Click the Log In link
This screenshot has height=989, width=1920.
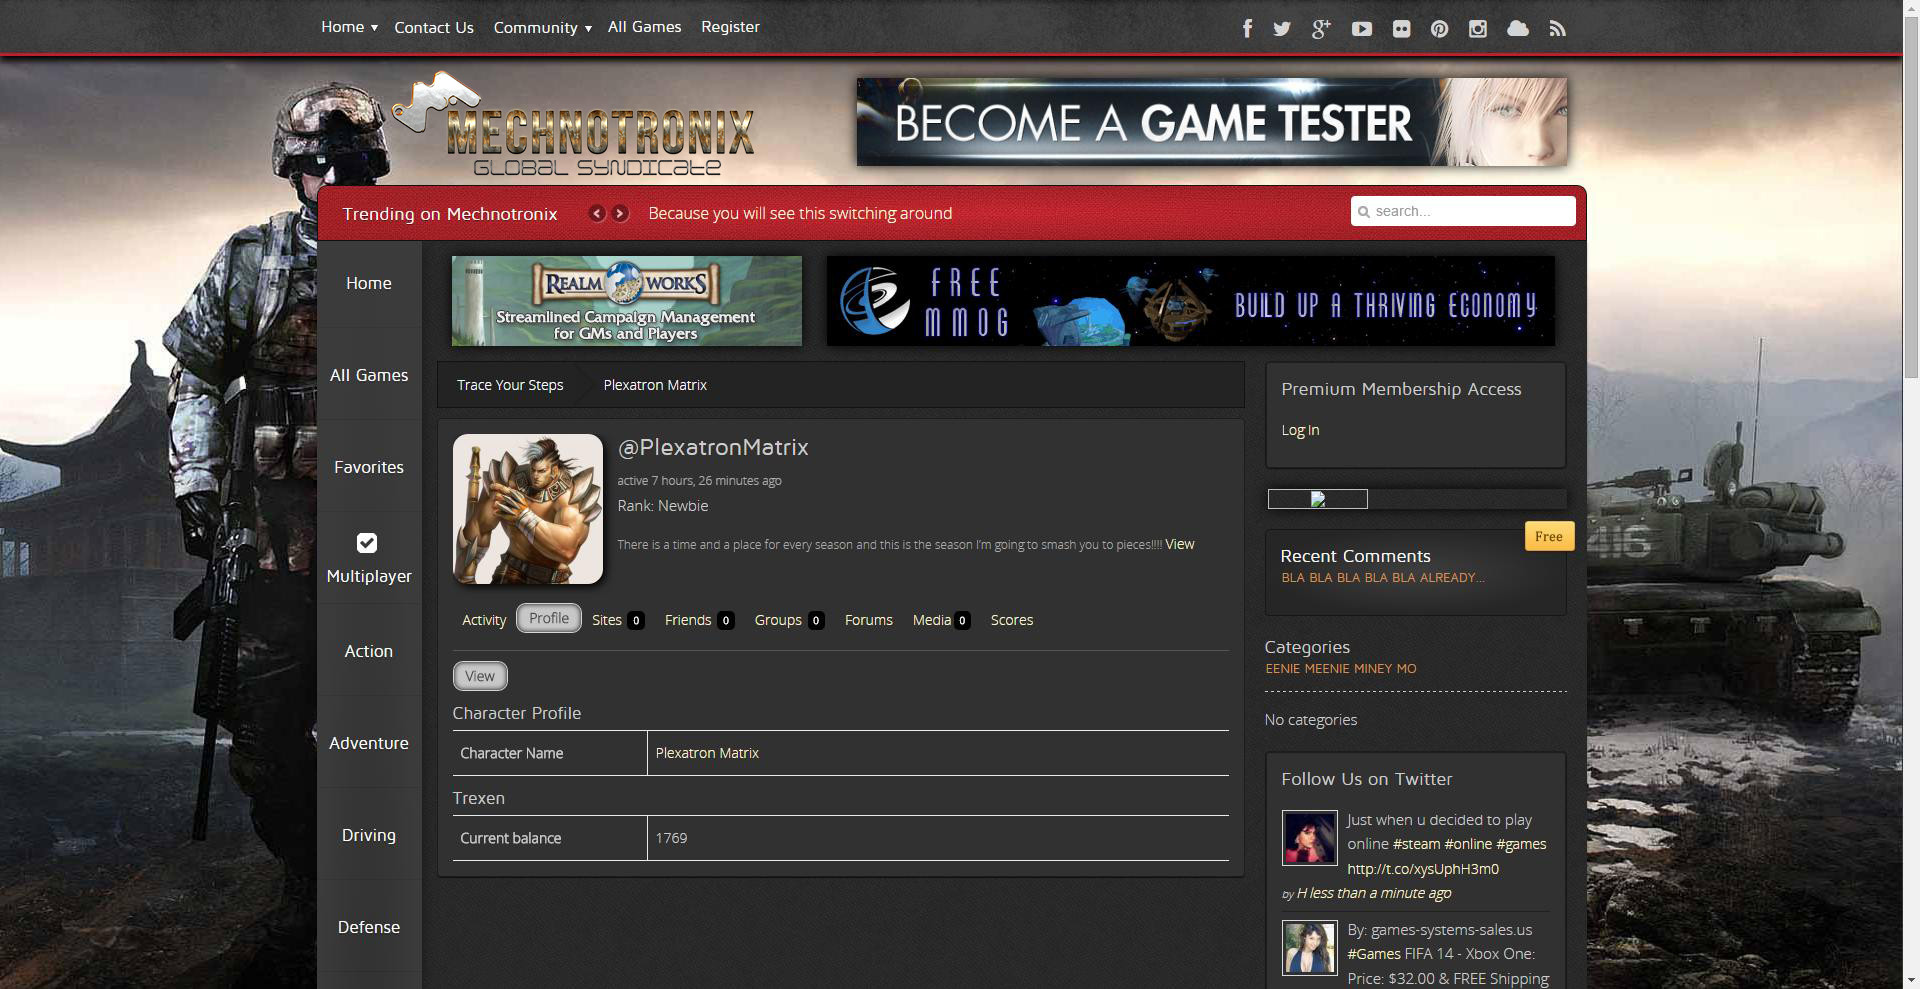1300,430
